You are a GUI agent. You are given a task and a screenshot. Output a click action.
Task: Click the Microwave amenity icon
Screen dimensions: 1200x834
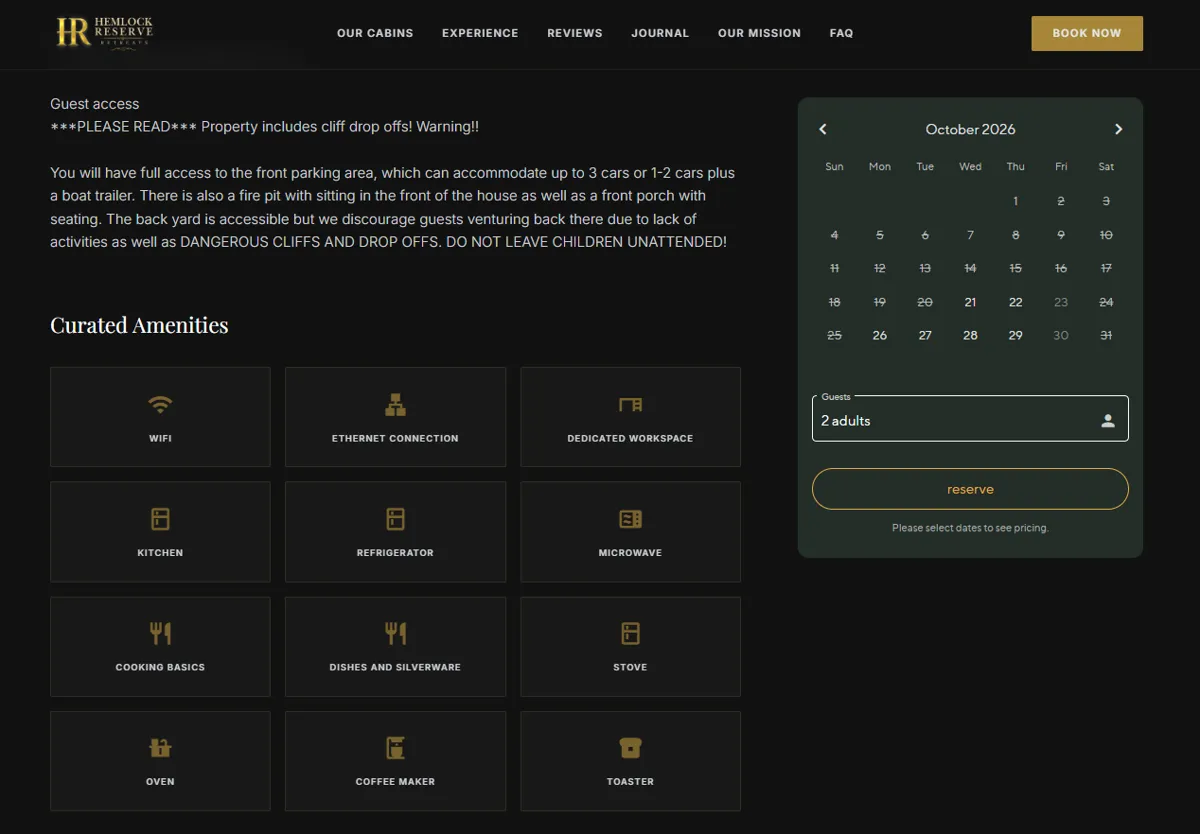pos(630,519)
